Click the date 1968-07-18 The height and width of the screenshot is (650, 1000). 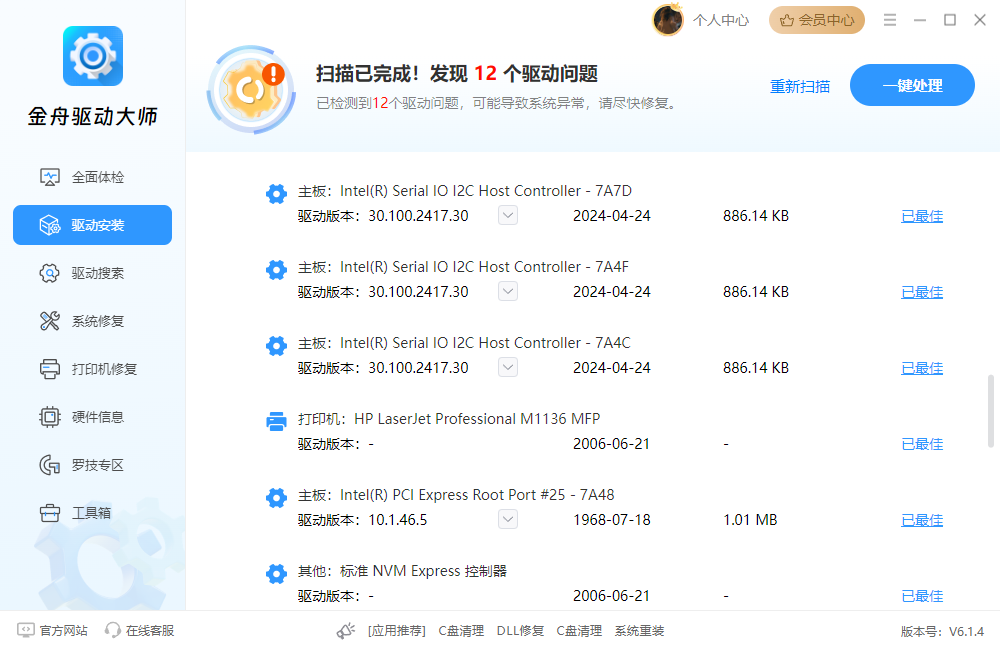click(612, 520)
